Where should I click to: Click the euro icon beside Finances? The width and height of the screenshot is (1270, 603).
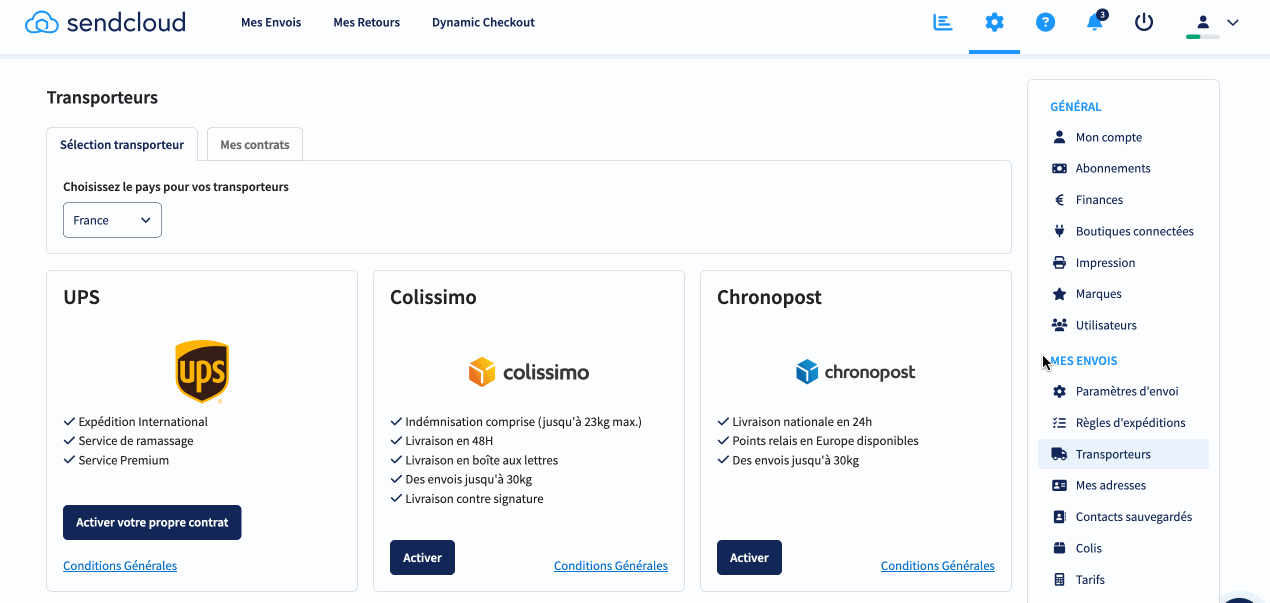(x=1060, y=200)
